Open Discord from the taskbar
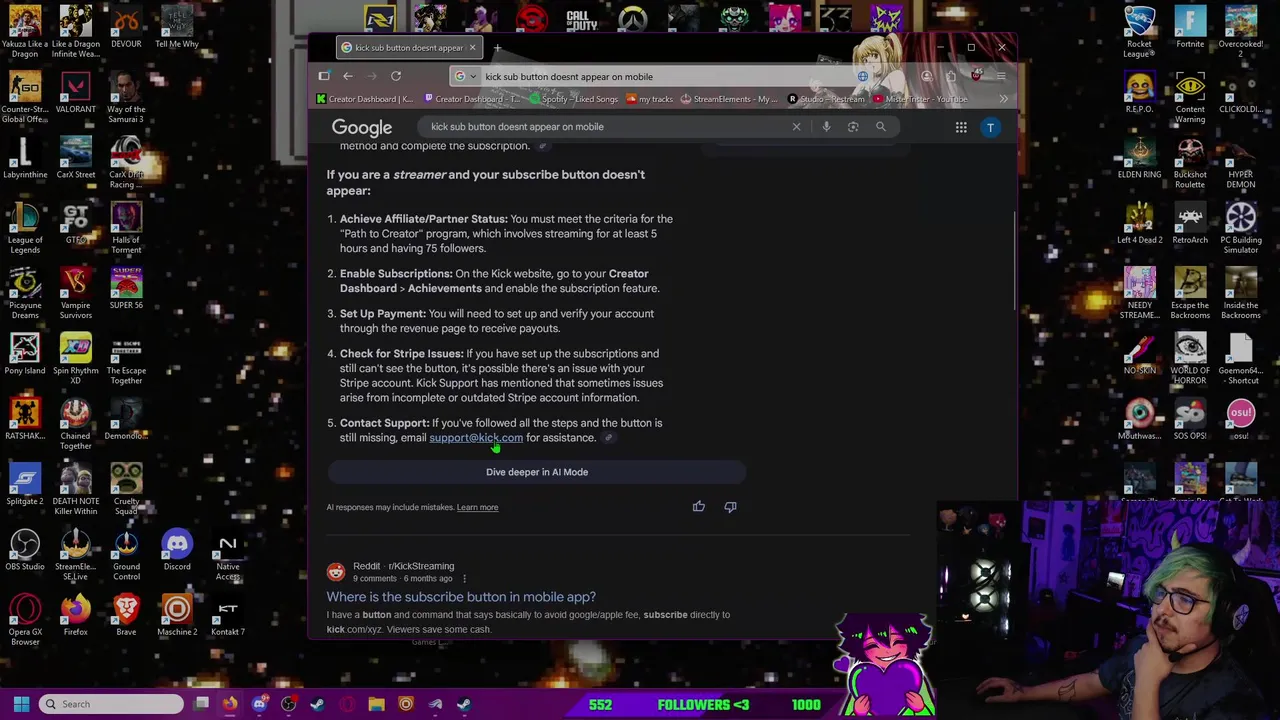1280x720 pixels. [259, 704]
